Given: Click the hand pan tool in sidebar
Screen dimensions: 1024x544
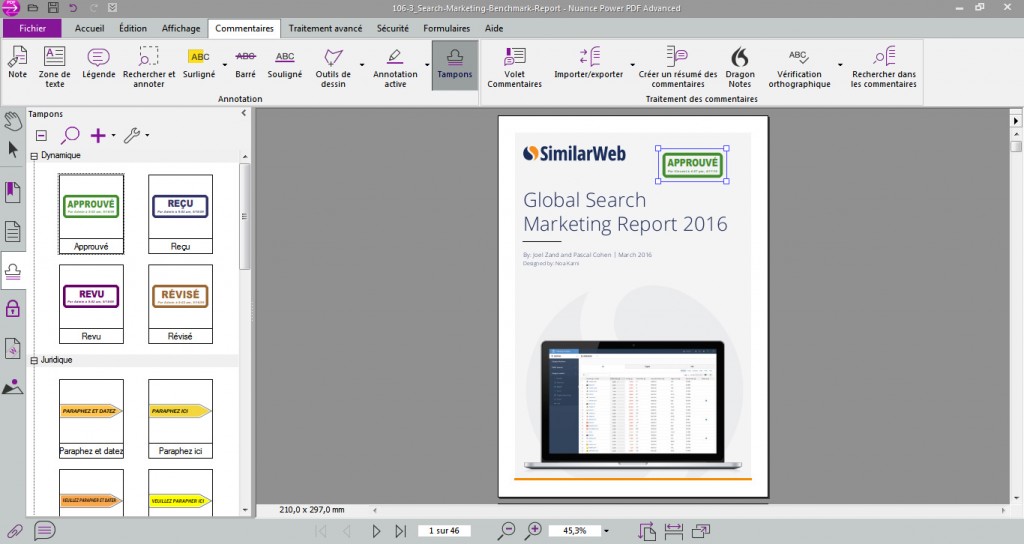Looking at the screenshot, I should (x=13, y=121).
